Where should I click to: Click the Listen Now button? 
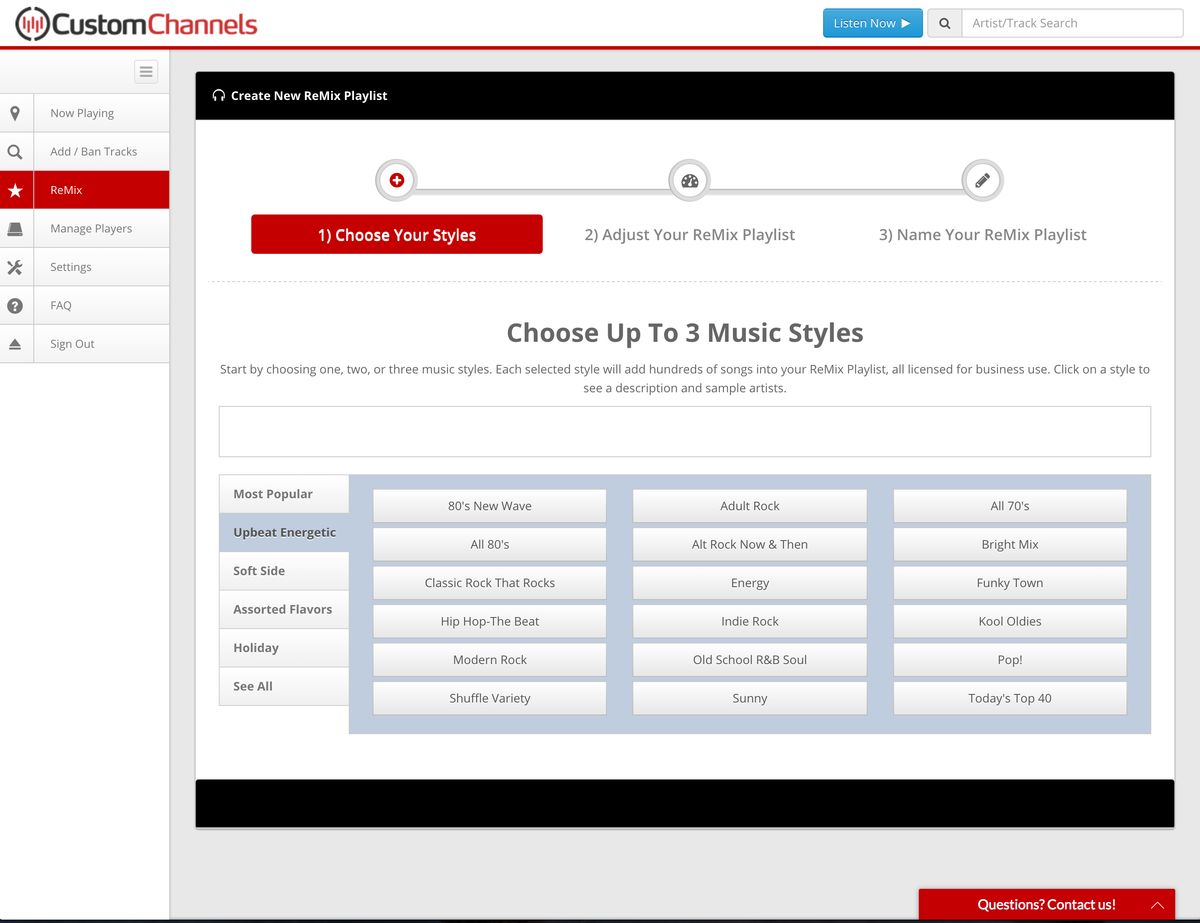tap(872, 22)
